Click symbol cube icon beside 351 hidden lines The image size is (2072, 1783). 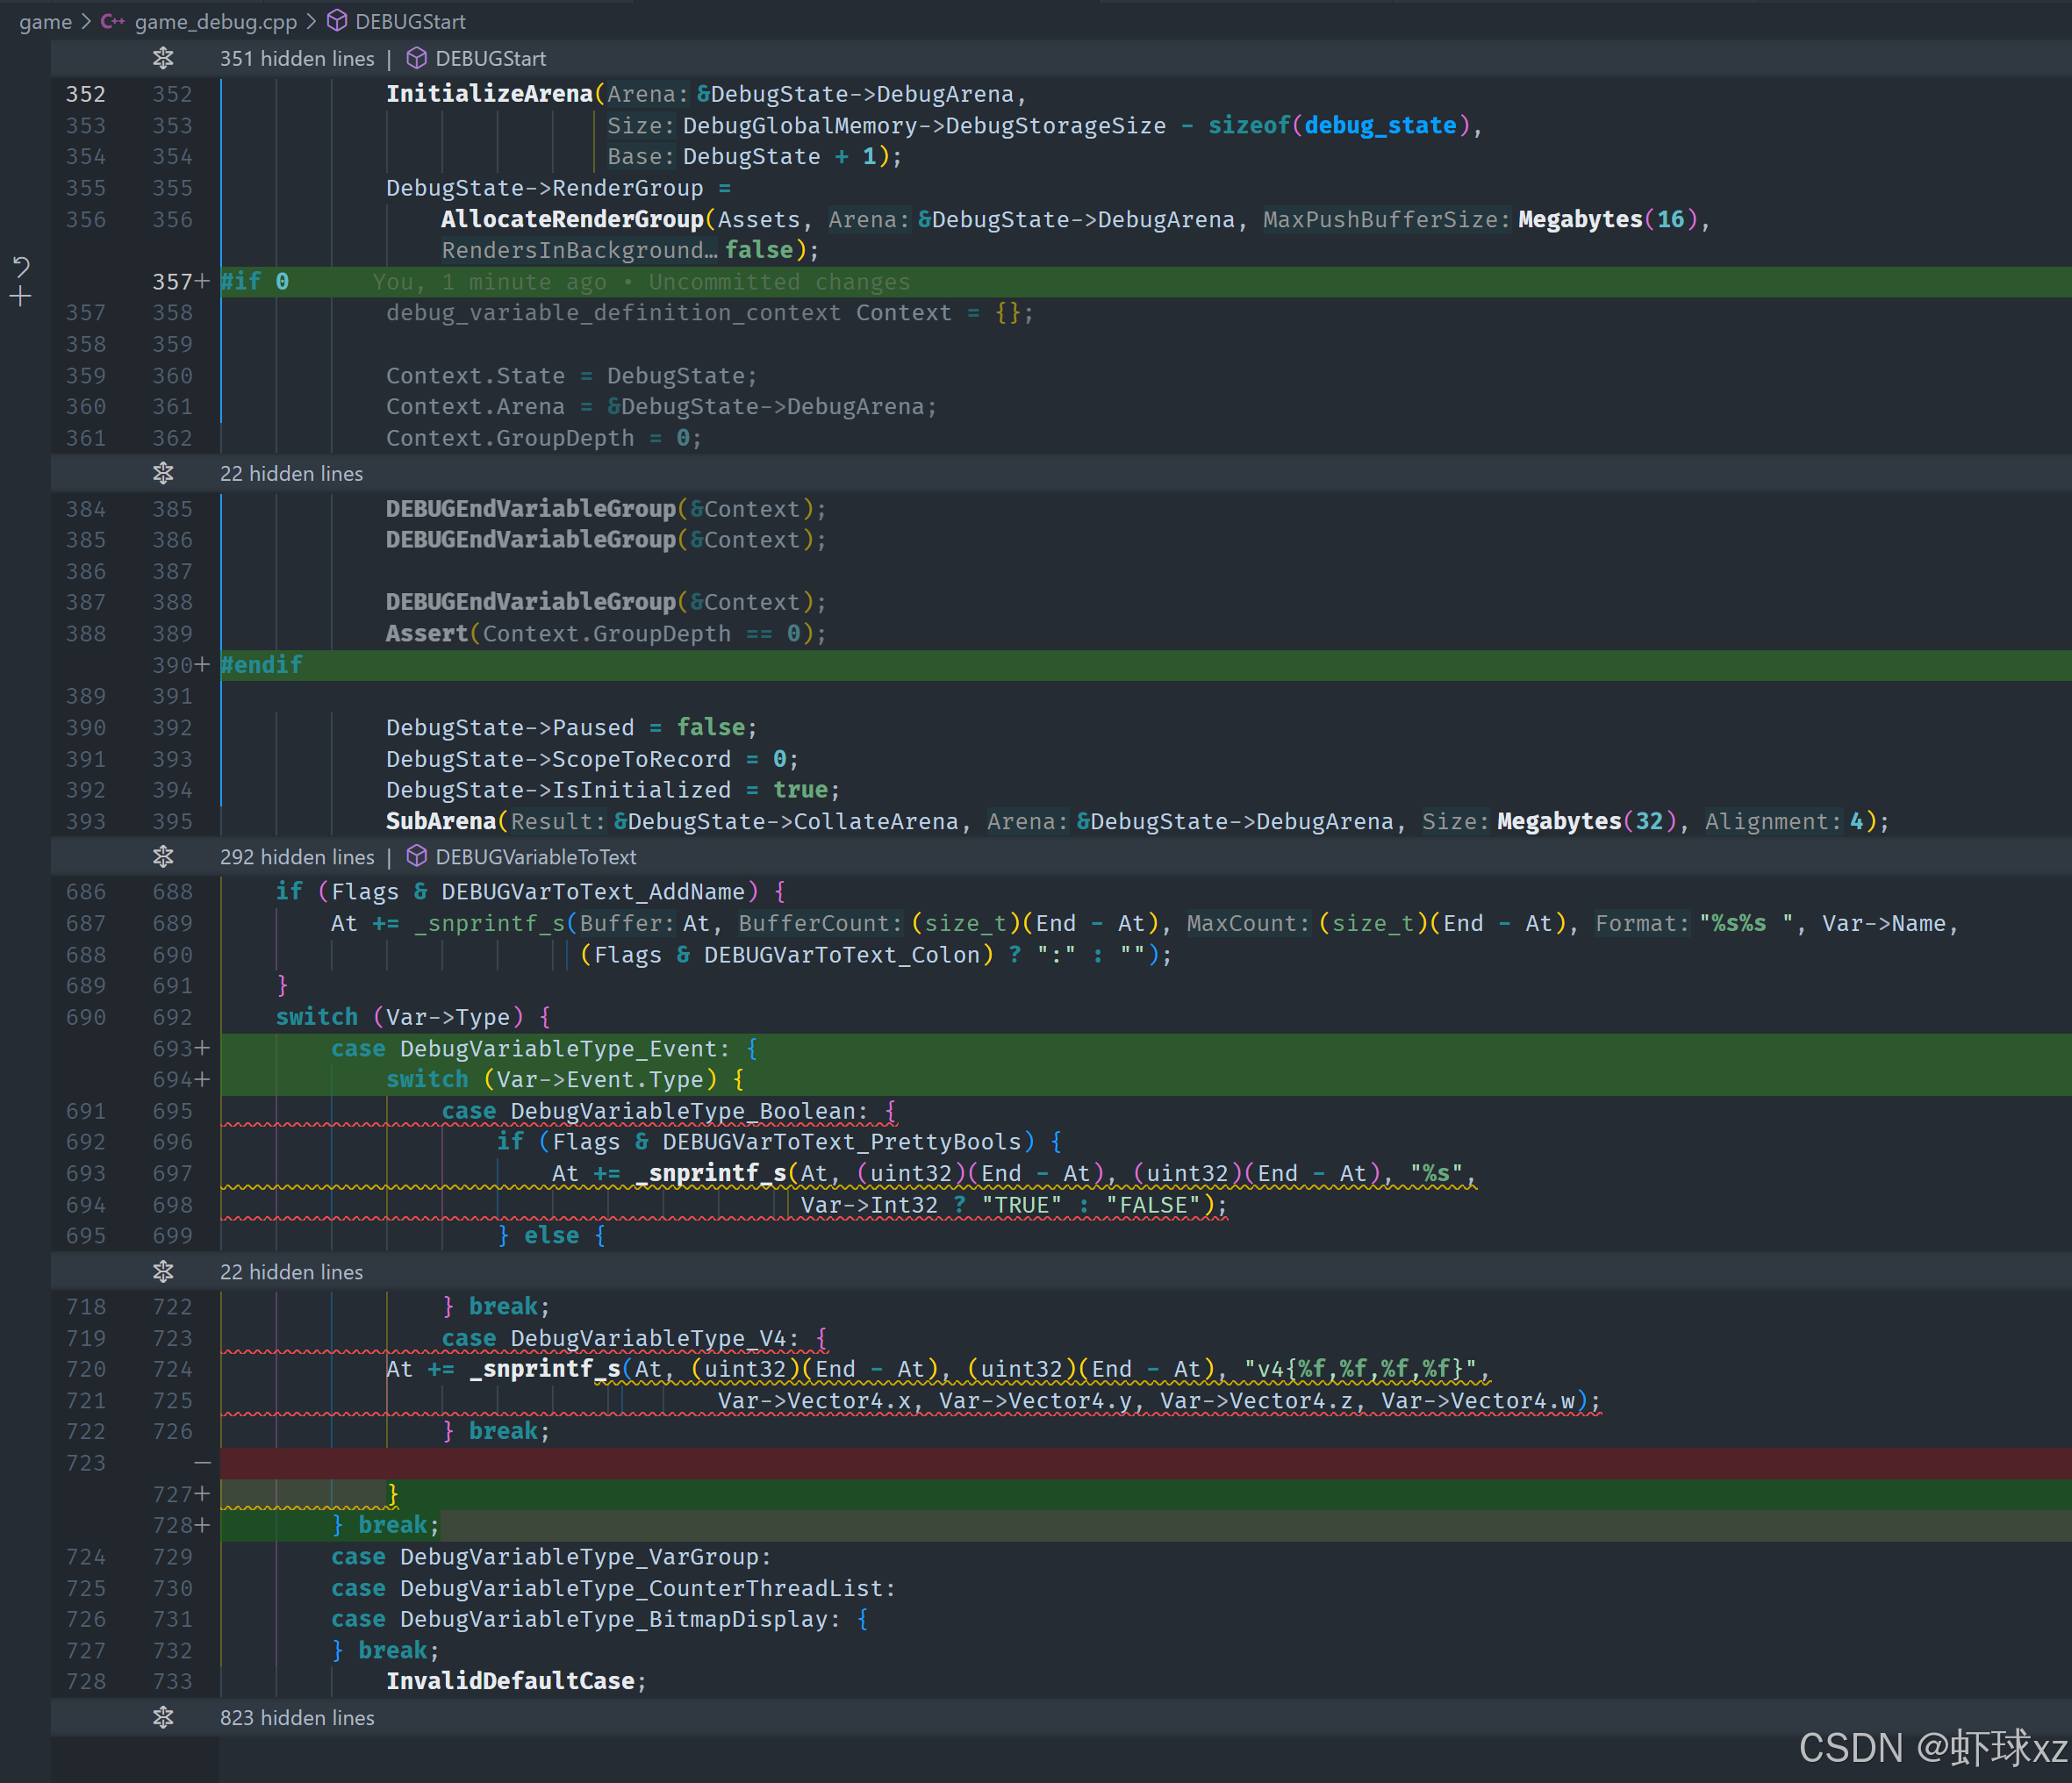(417, 59)
